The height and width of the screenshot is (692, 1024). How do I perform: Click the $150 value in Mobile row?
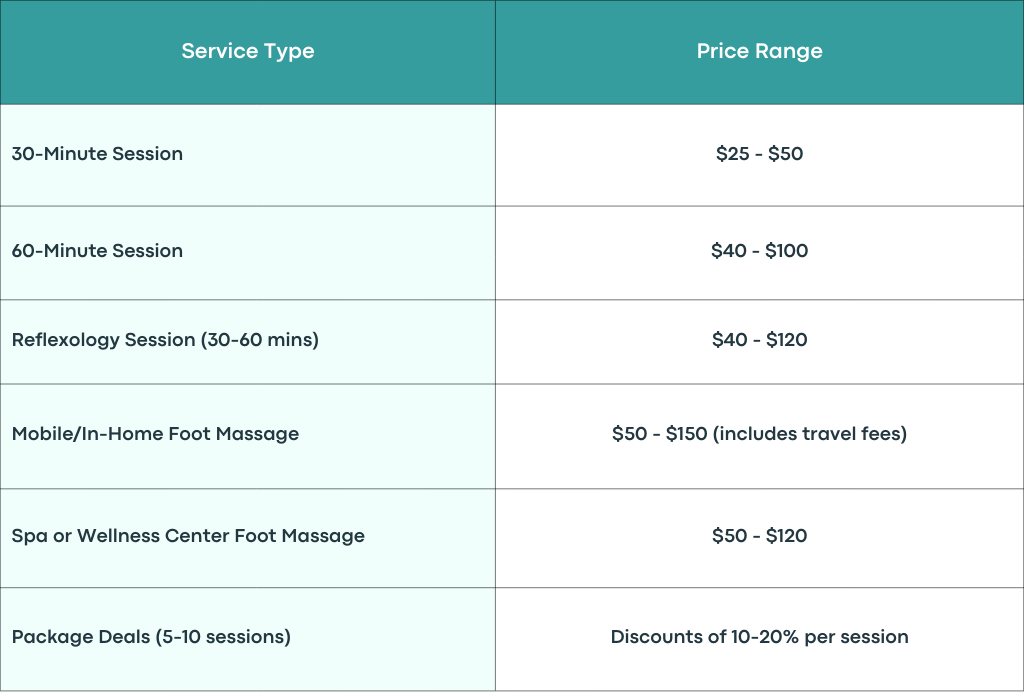point(686,434)
